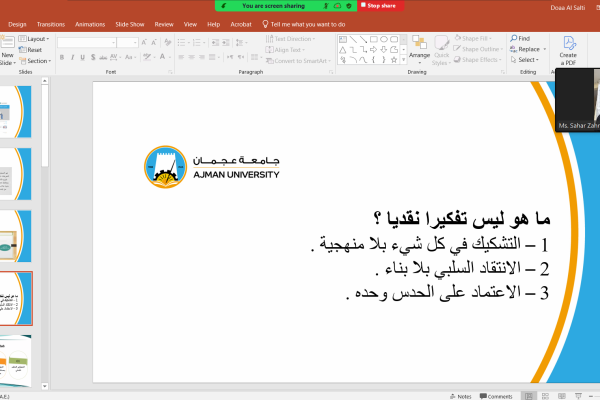This screenshot has width=600, height=400.
Task: Pick the Down Arrow shape
Action: pyautogui.click(x=384, y=50)
